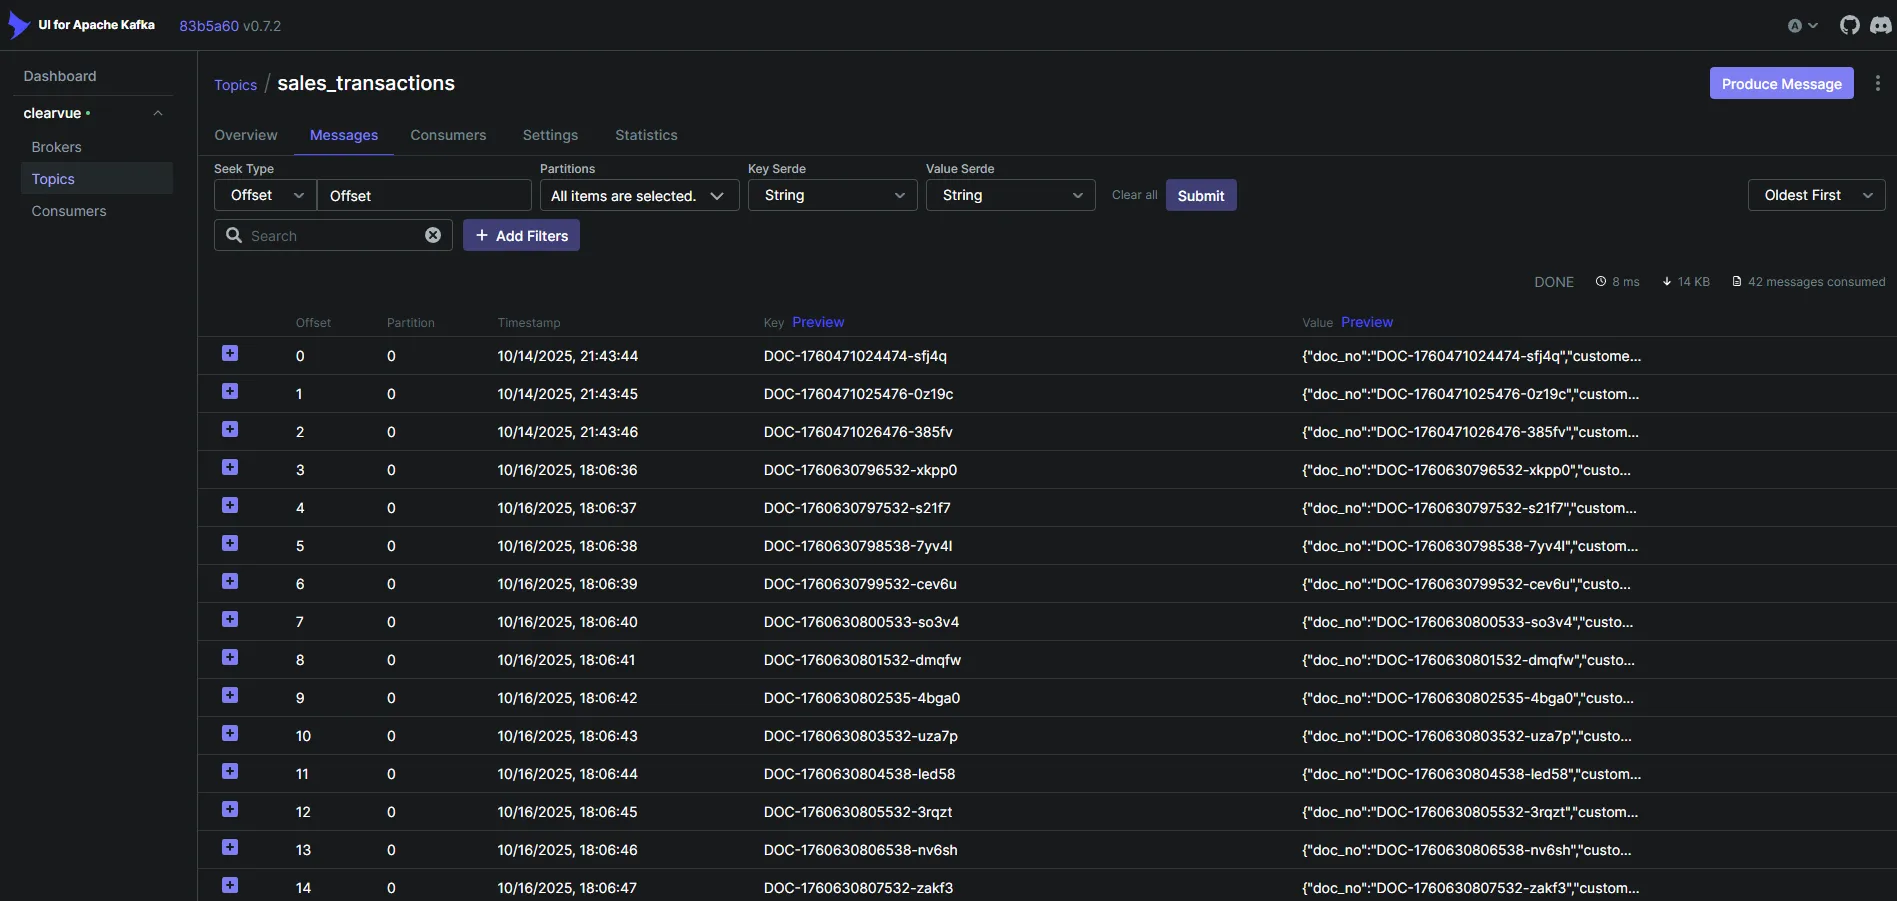The image size is (1897, 901).
Task: Expand message row with offset 13
Action: [x=230, y=847]
